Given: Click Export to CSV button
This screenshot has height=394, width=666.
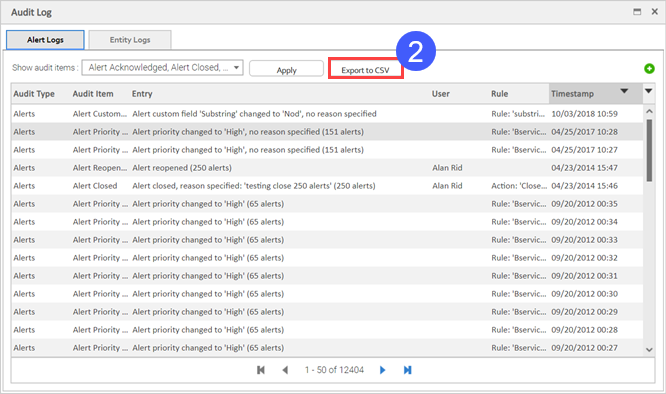Looking at the screenshot, I should click(x=365, y=69).
